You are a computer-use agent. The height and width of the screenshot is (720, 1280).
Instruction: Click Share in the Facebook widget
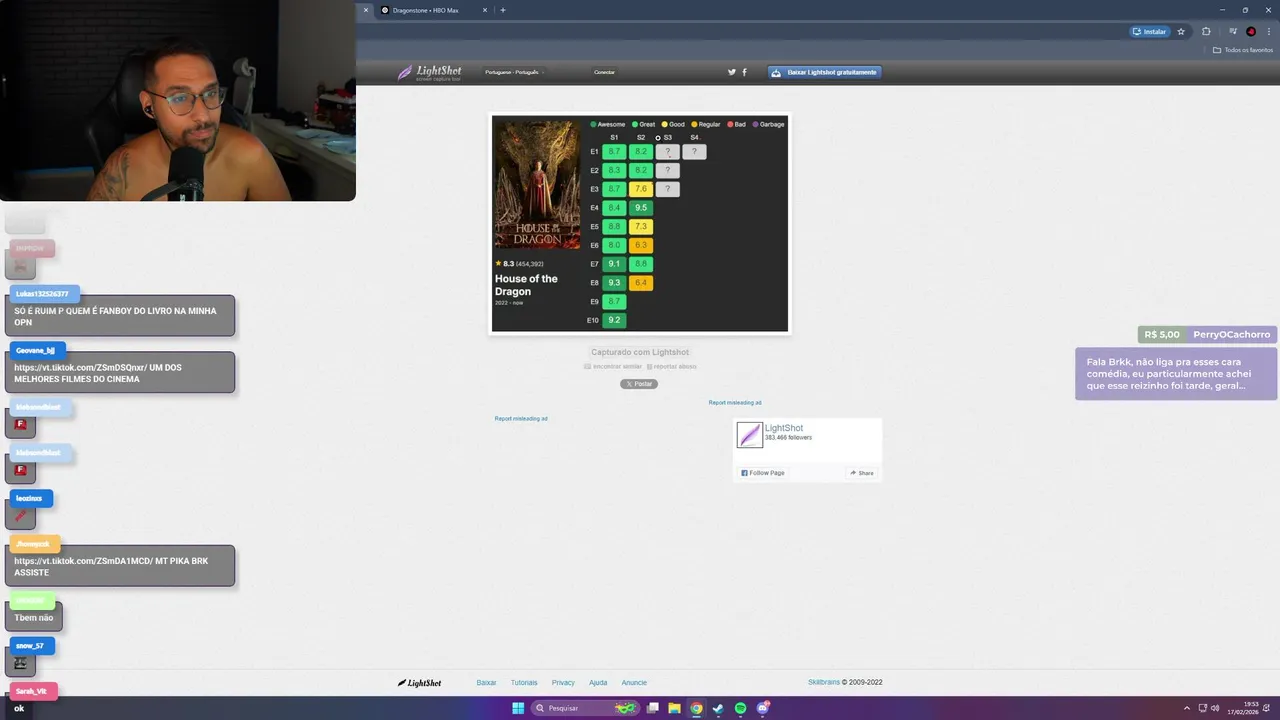coord(861,473)
